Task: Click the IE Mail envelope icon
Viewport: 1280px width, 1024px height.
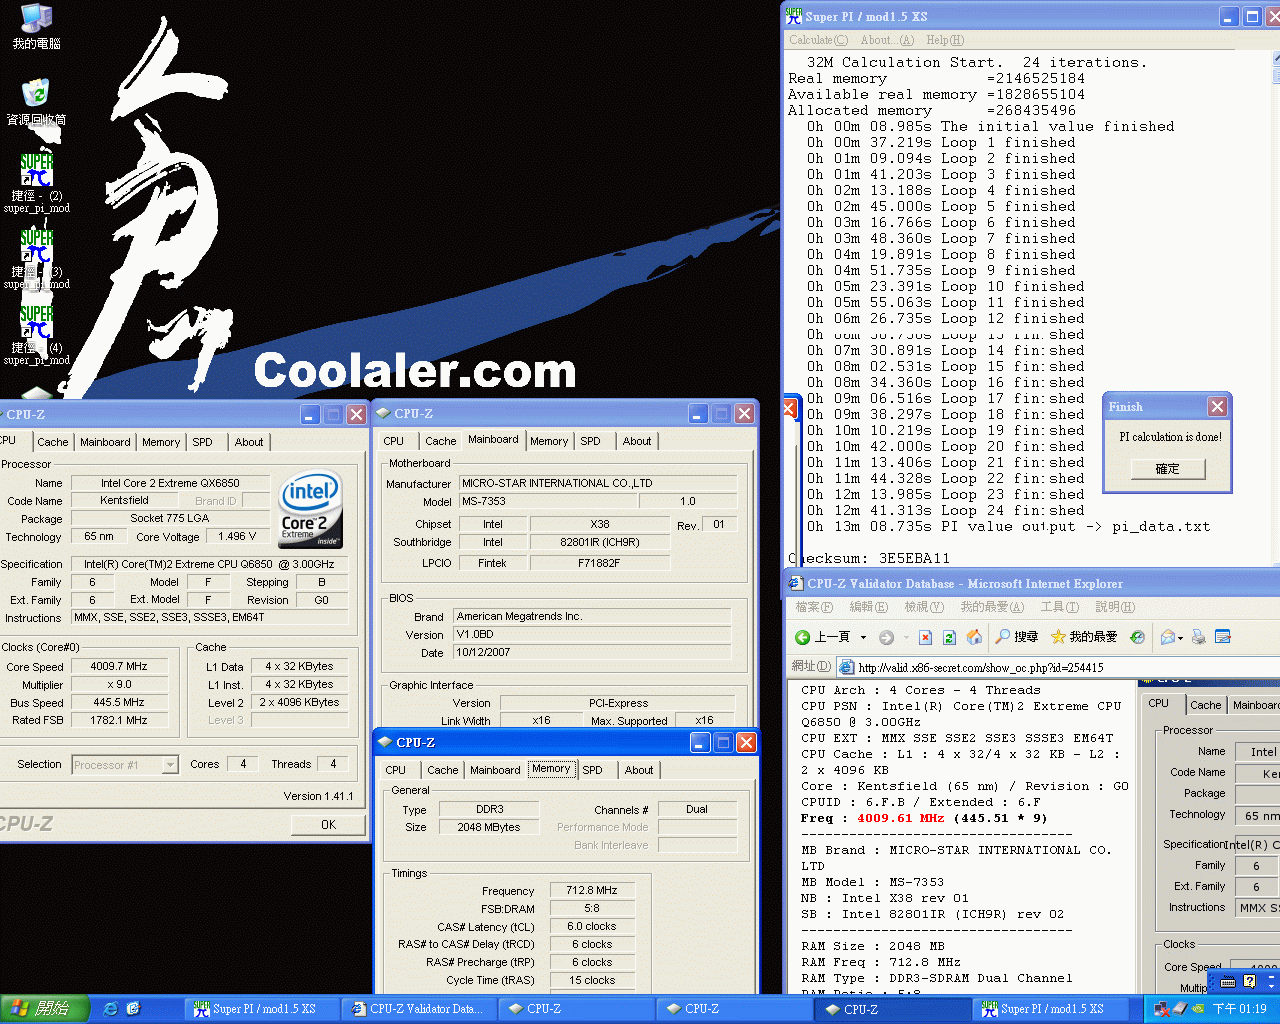Action: (1168, 637)
